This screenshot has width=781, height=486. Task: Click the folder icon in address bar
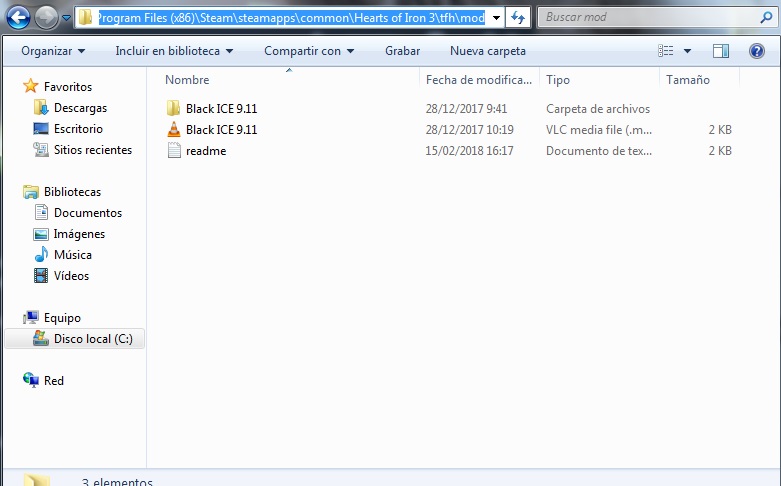[85, 17]
